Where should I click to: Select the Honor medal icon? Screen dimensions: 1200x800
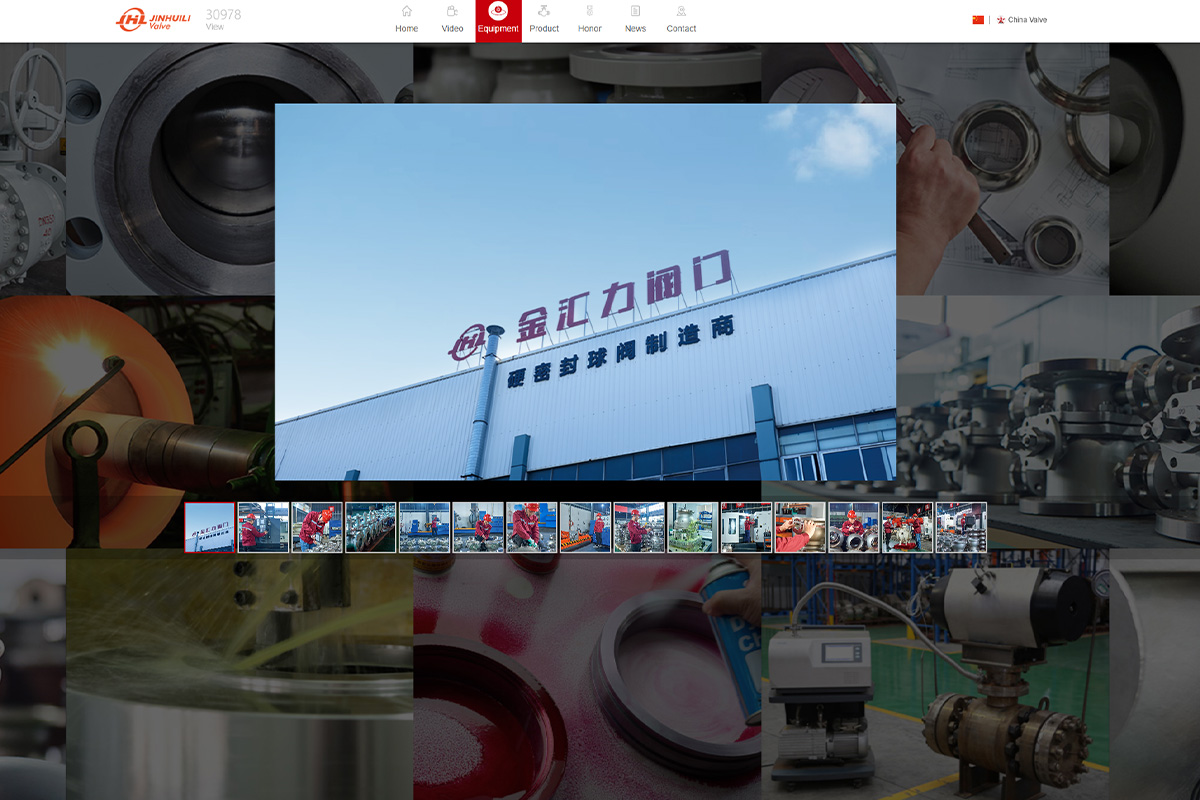(589, 12)
